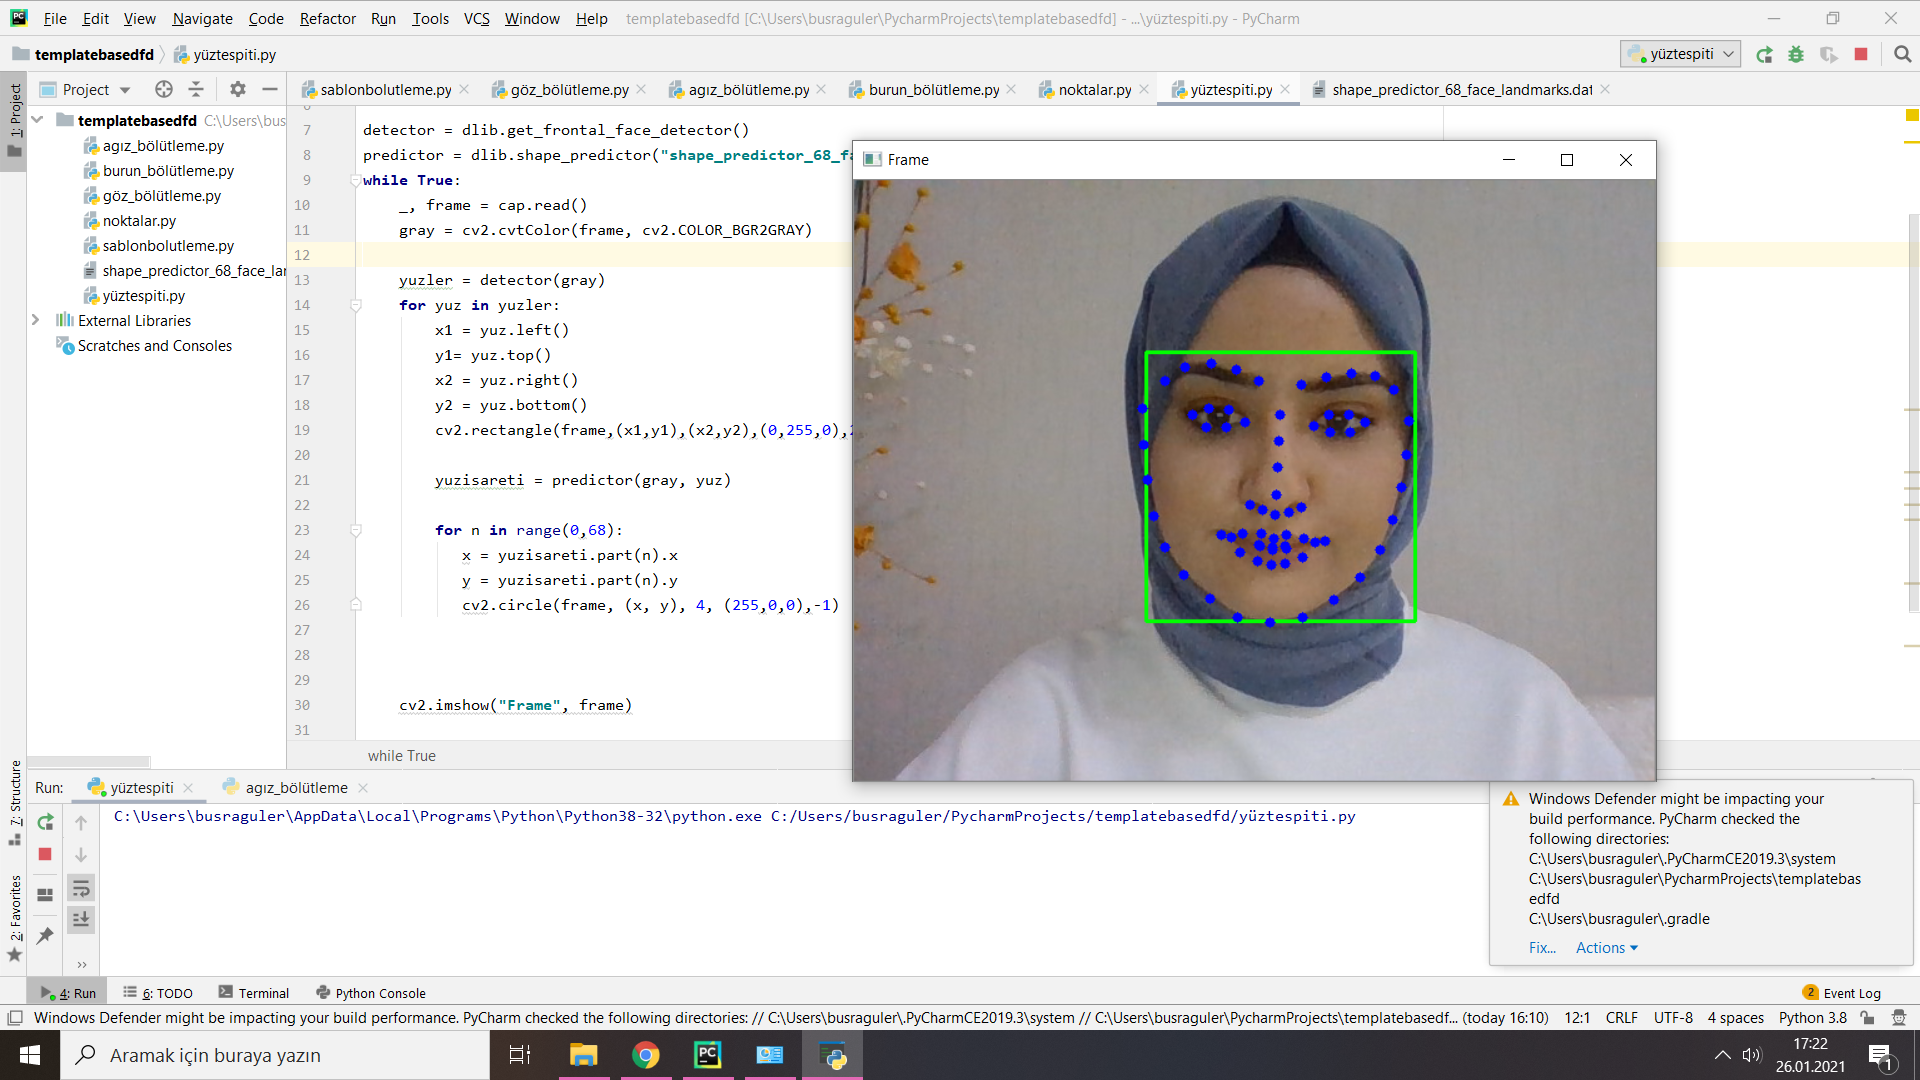This screenshot has width=1920, height=1080.
Task: Toggle the 7: Structure side panel
Action: click(x=15, y=813)
